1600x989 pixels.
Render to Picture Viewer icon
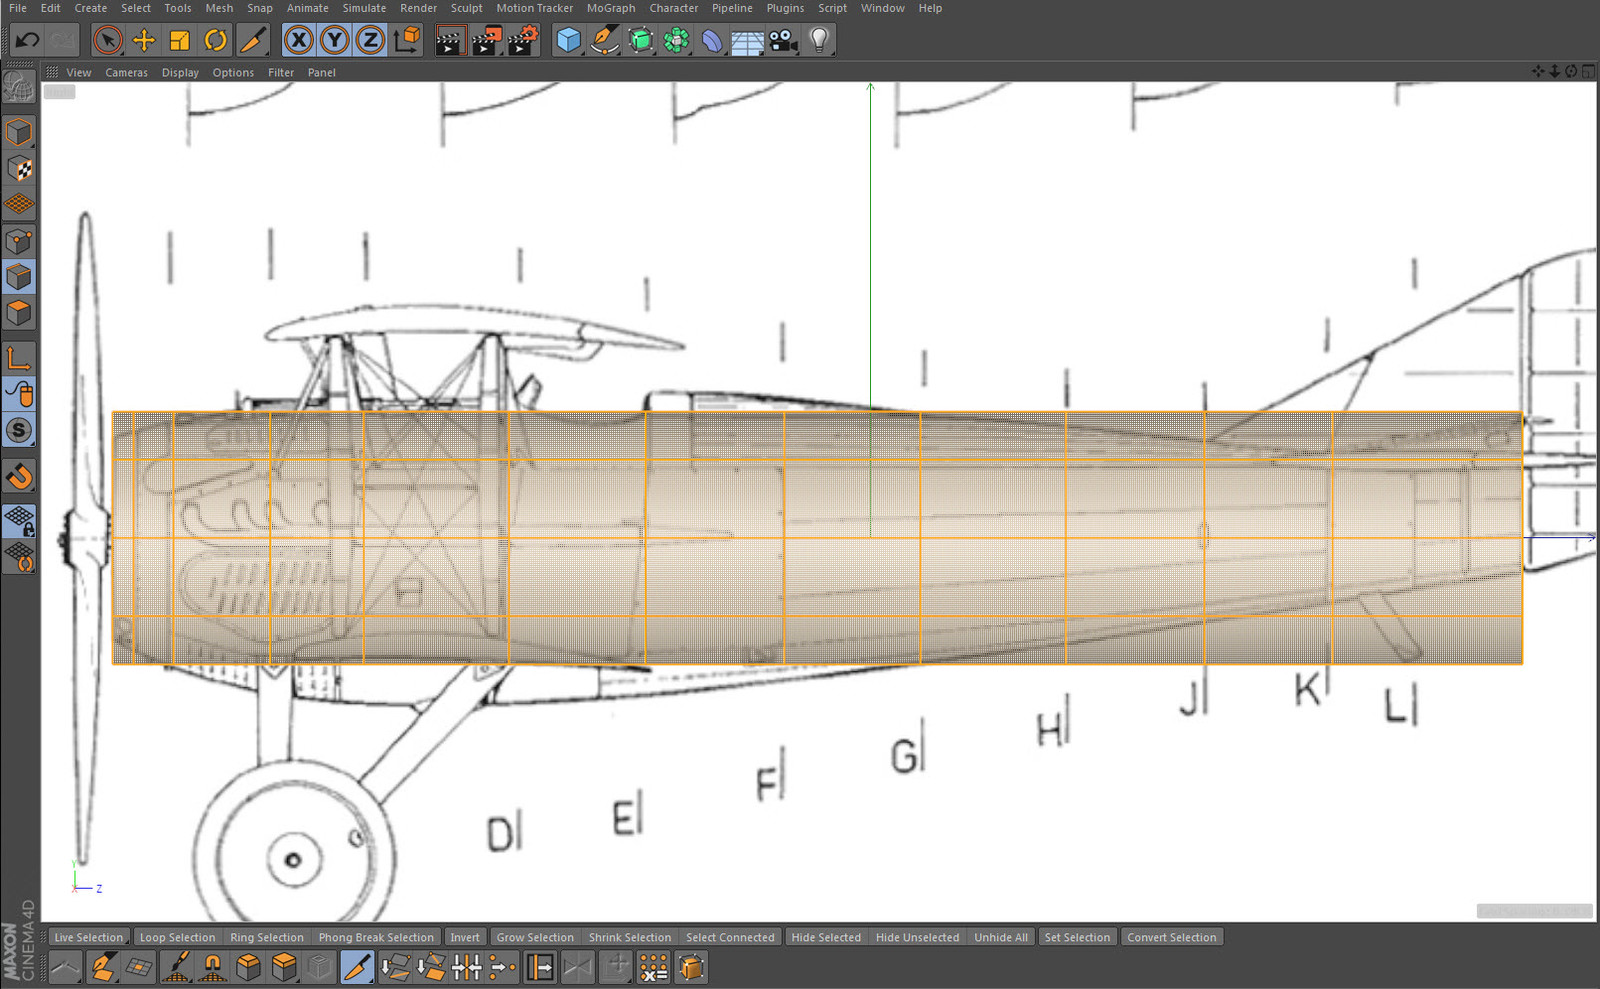coord(486,40)
